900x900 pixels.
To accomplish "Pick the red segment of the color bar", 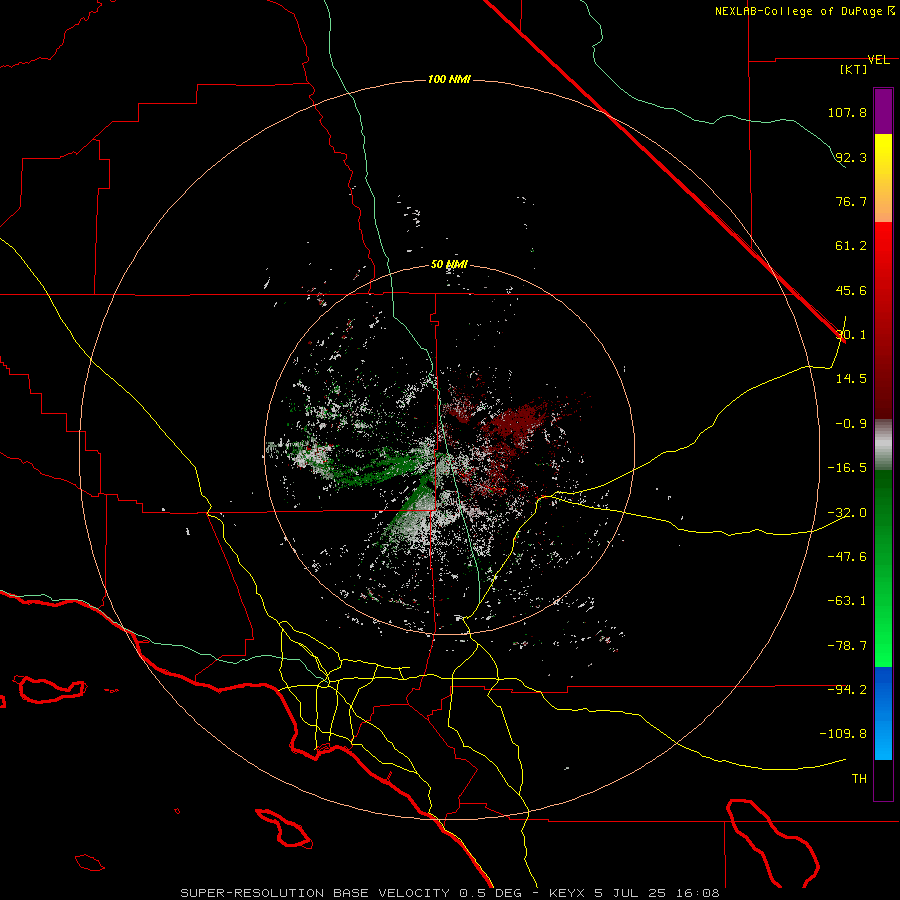I will (883, 320).
